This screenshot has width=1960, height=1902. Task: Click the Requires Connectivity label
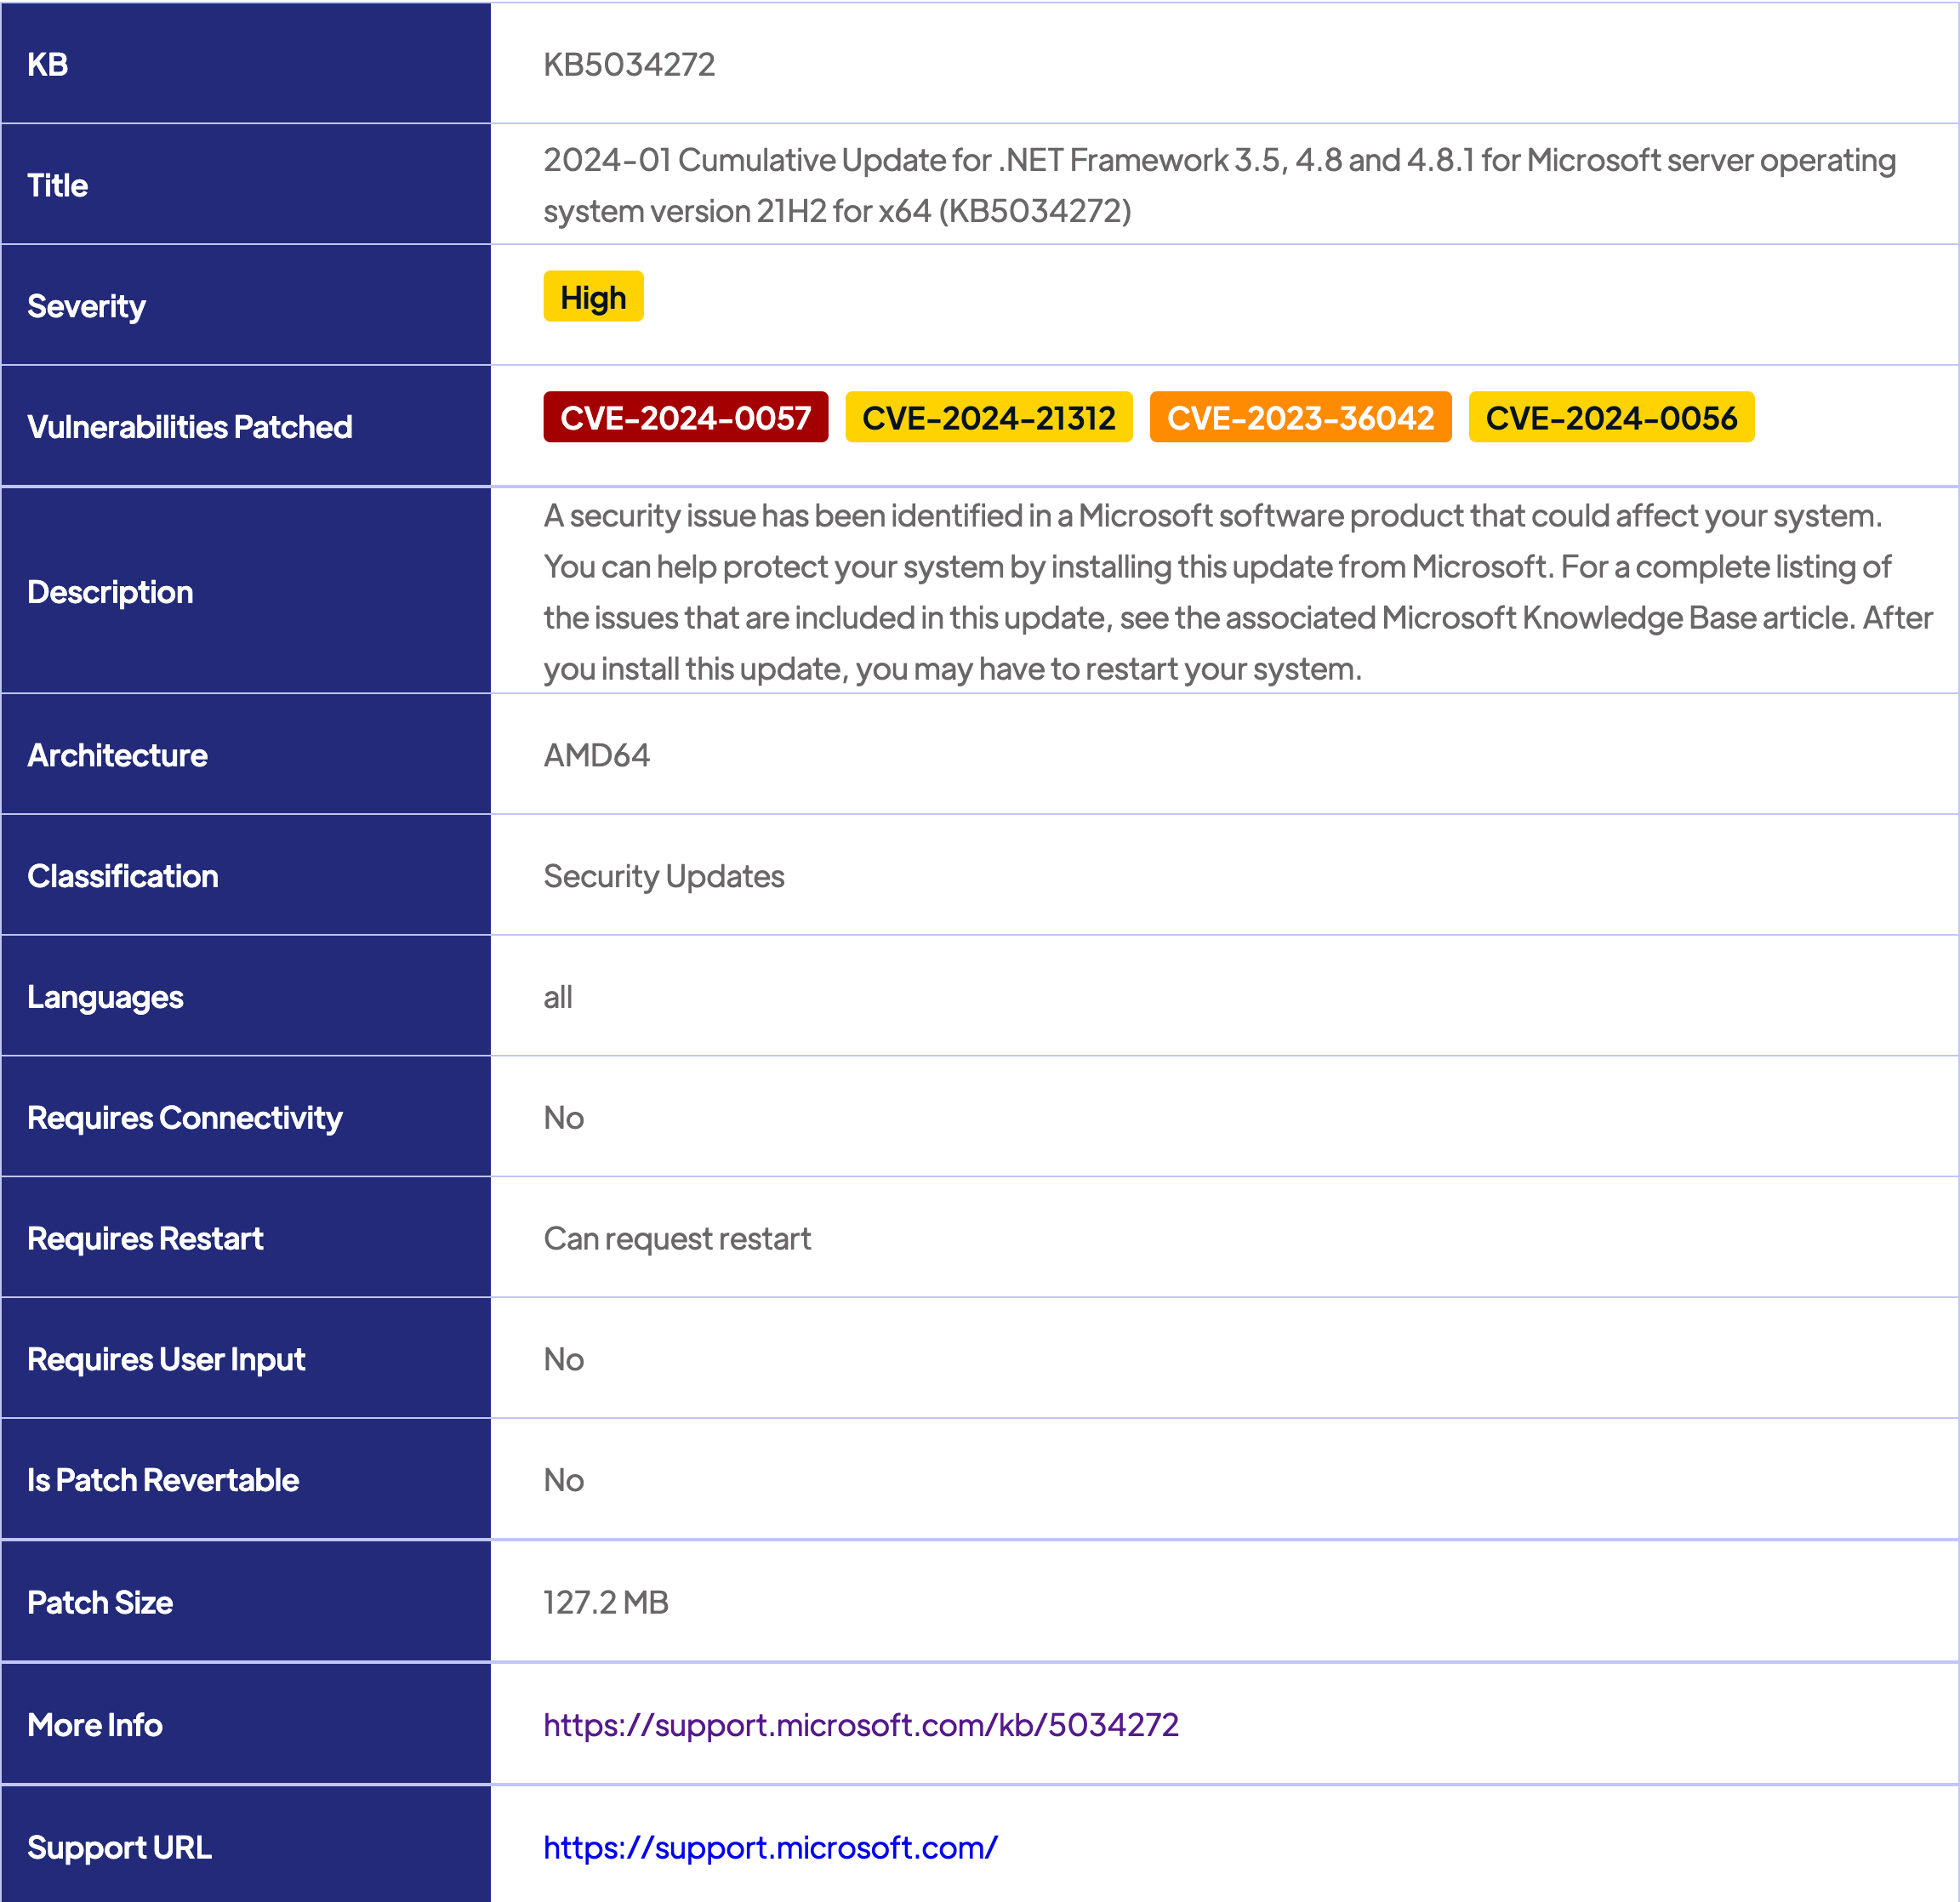184,1117
